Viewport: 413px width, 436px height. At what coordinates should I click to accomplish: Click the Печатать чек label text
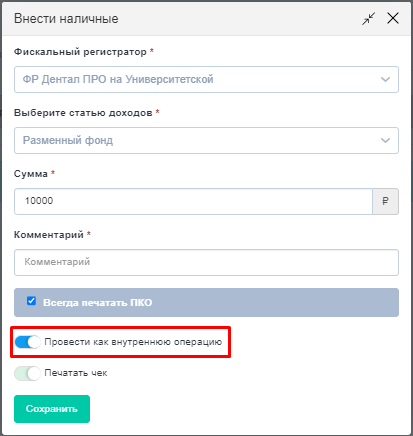pos(76,373)
